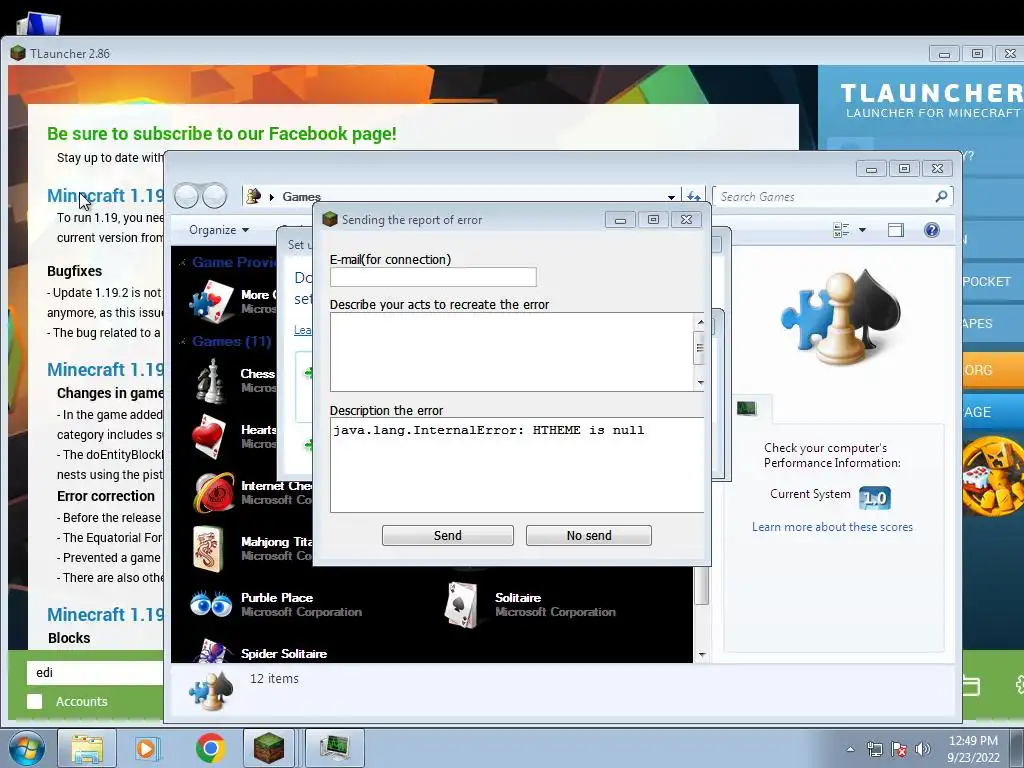Click the Be sure to subscribe Facebook heading
Screen dimensions: 1024x768
221,134
